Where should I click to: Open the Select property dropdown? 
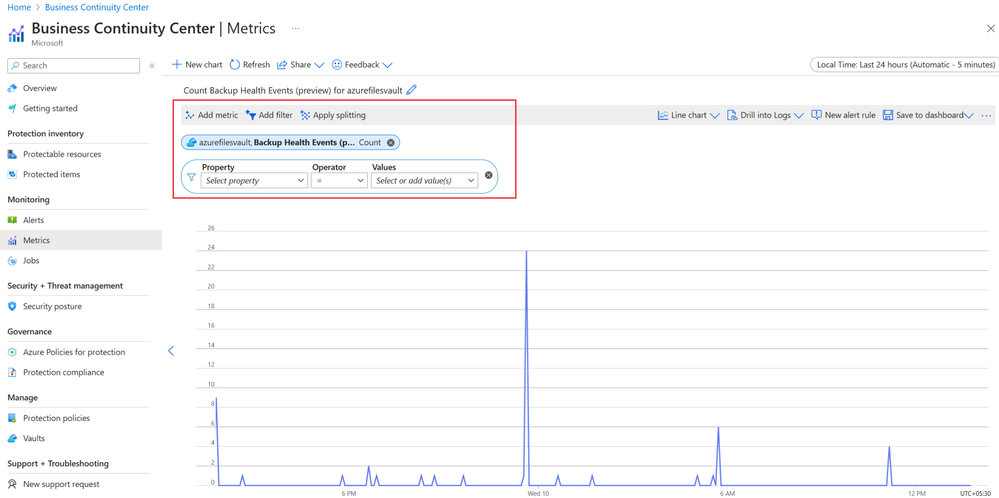click(x=254, y=181)
